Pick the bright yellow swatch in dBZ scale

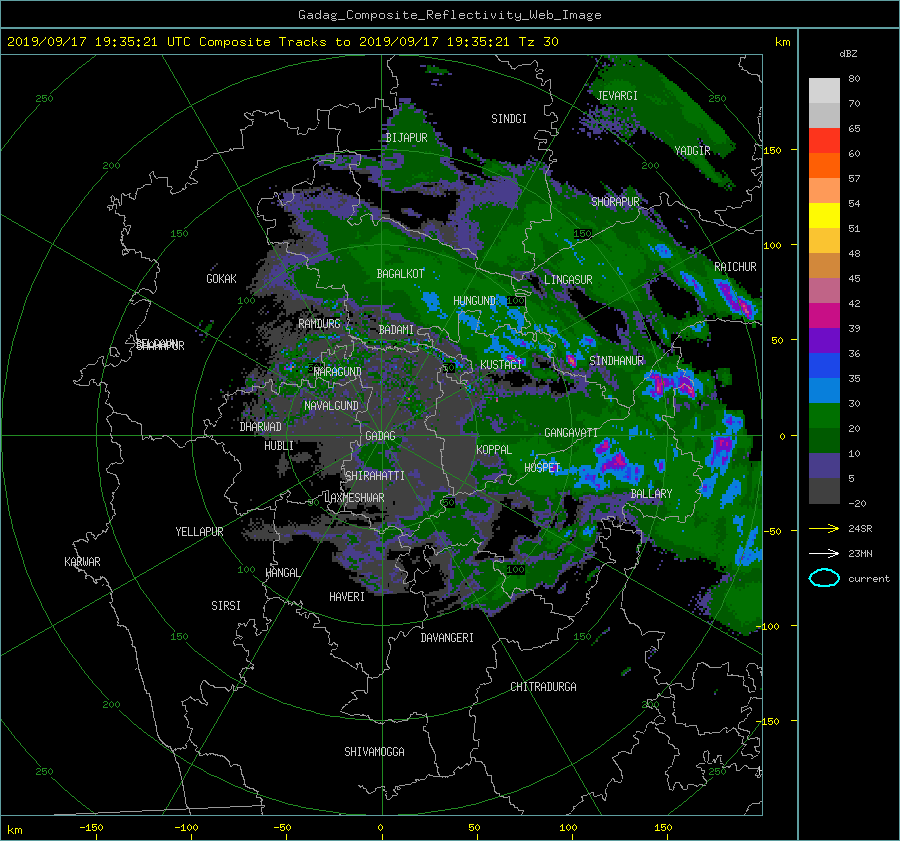(x=824, y=215)
